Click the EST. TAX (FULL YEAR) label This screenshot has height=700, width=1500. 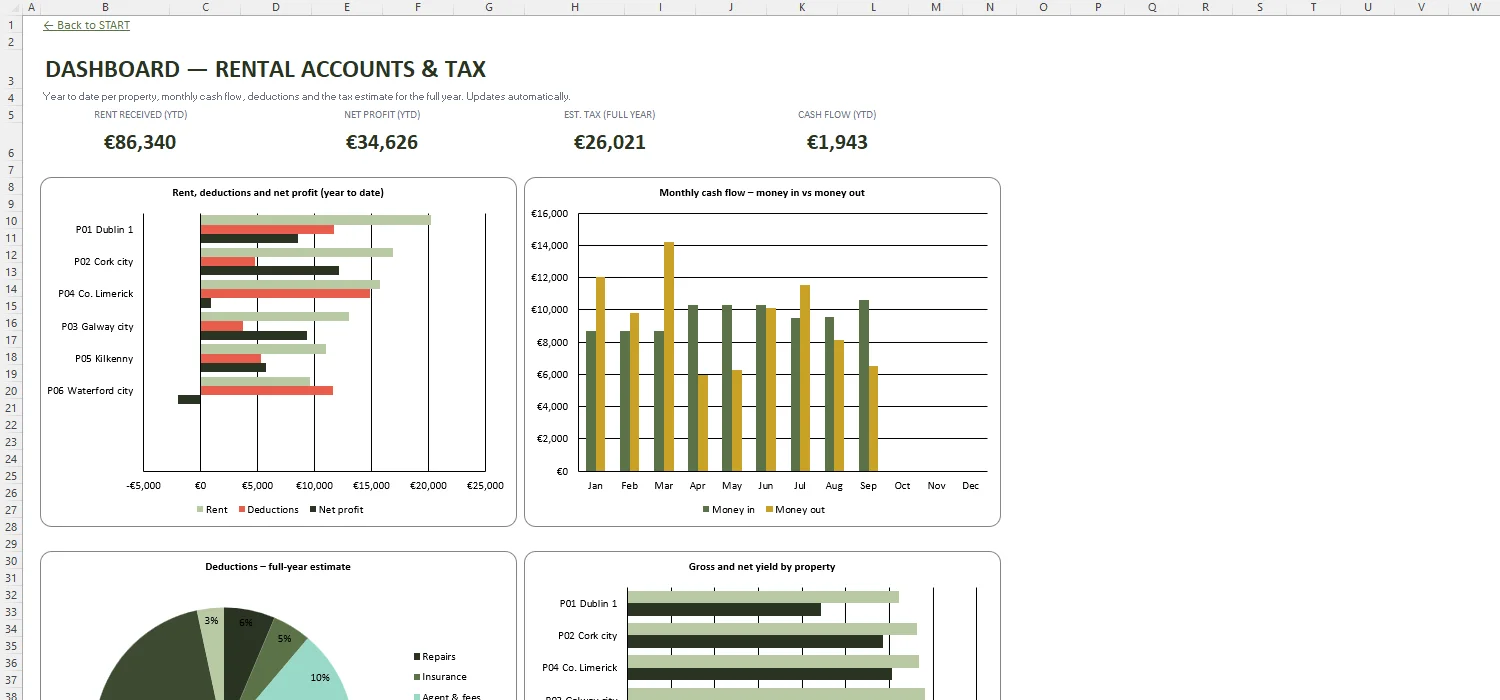[x=610, y=114]
